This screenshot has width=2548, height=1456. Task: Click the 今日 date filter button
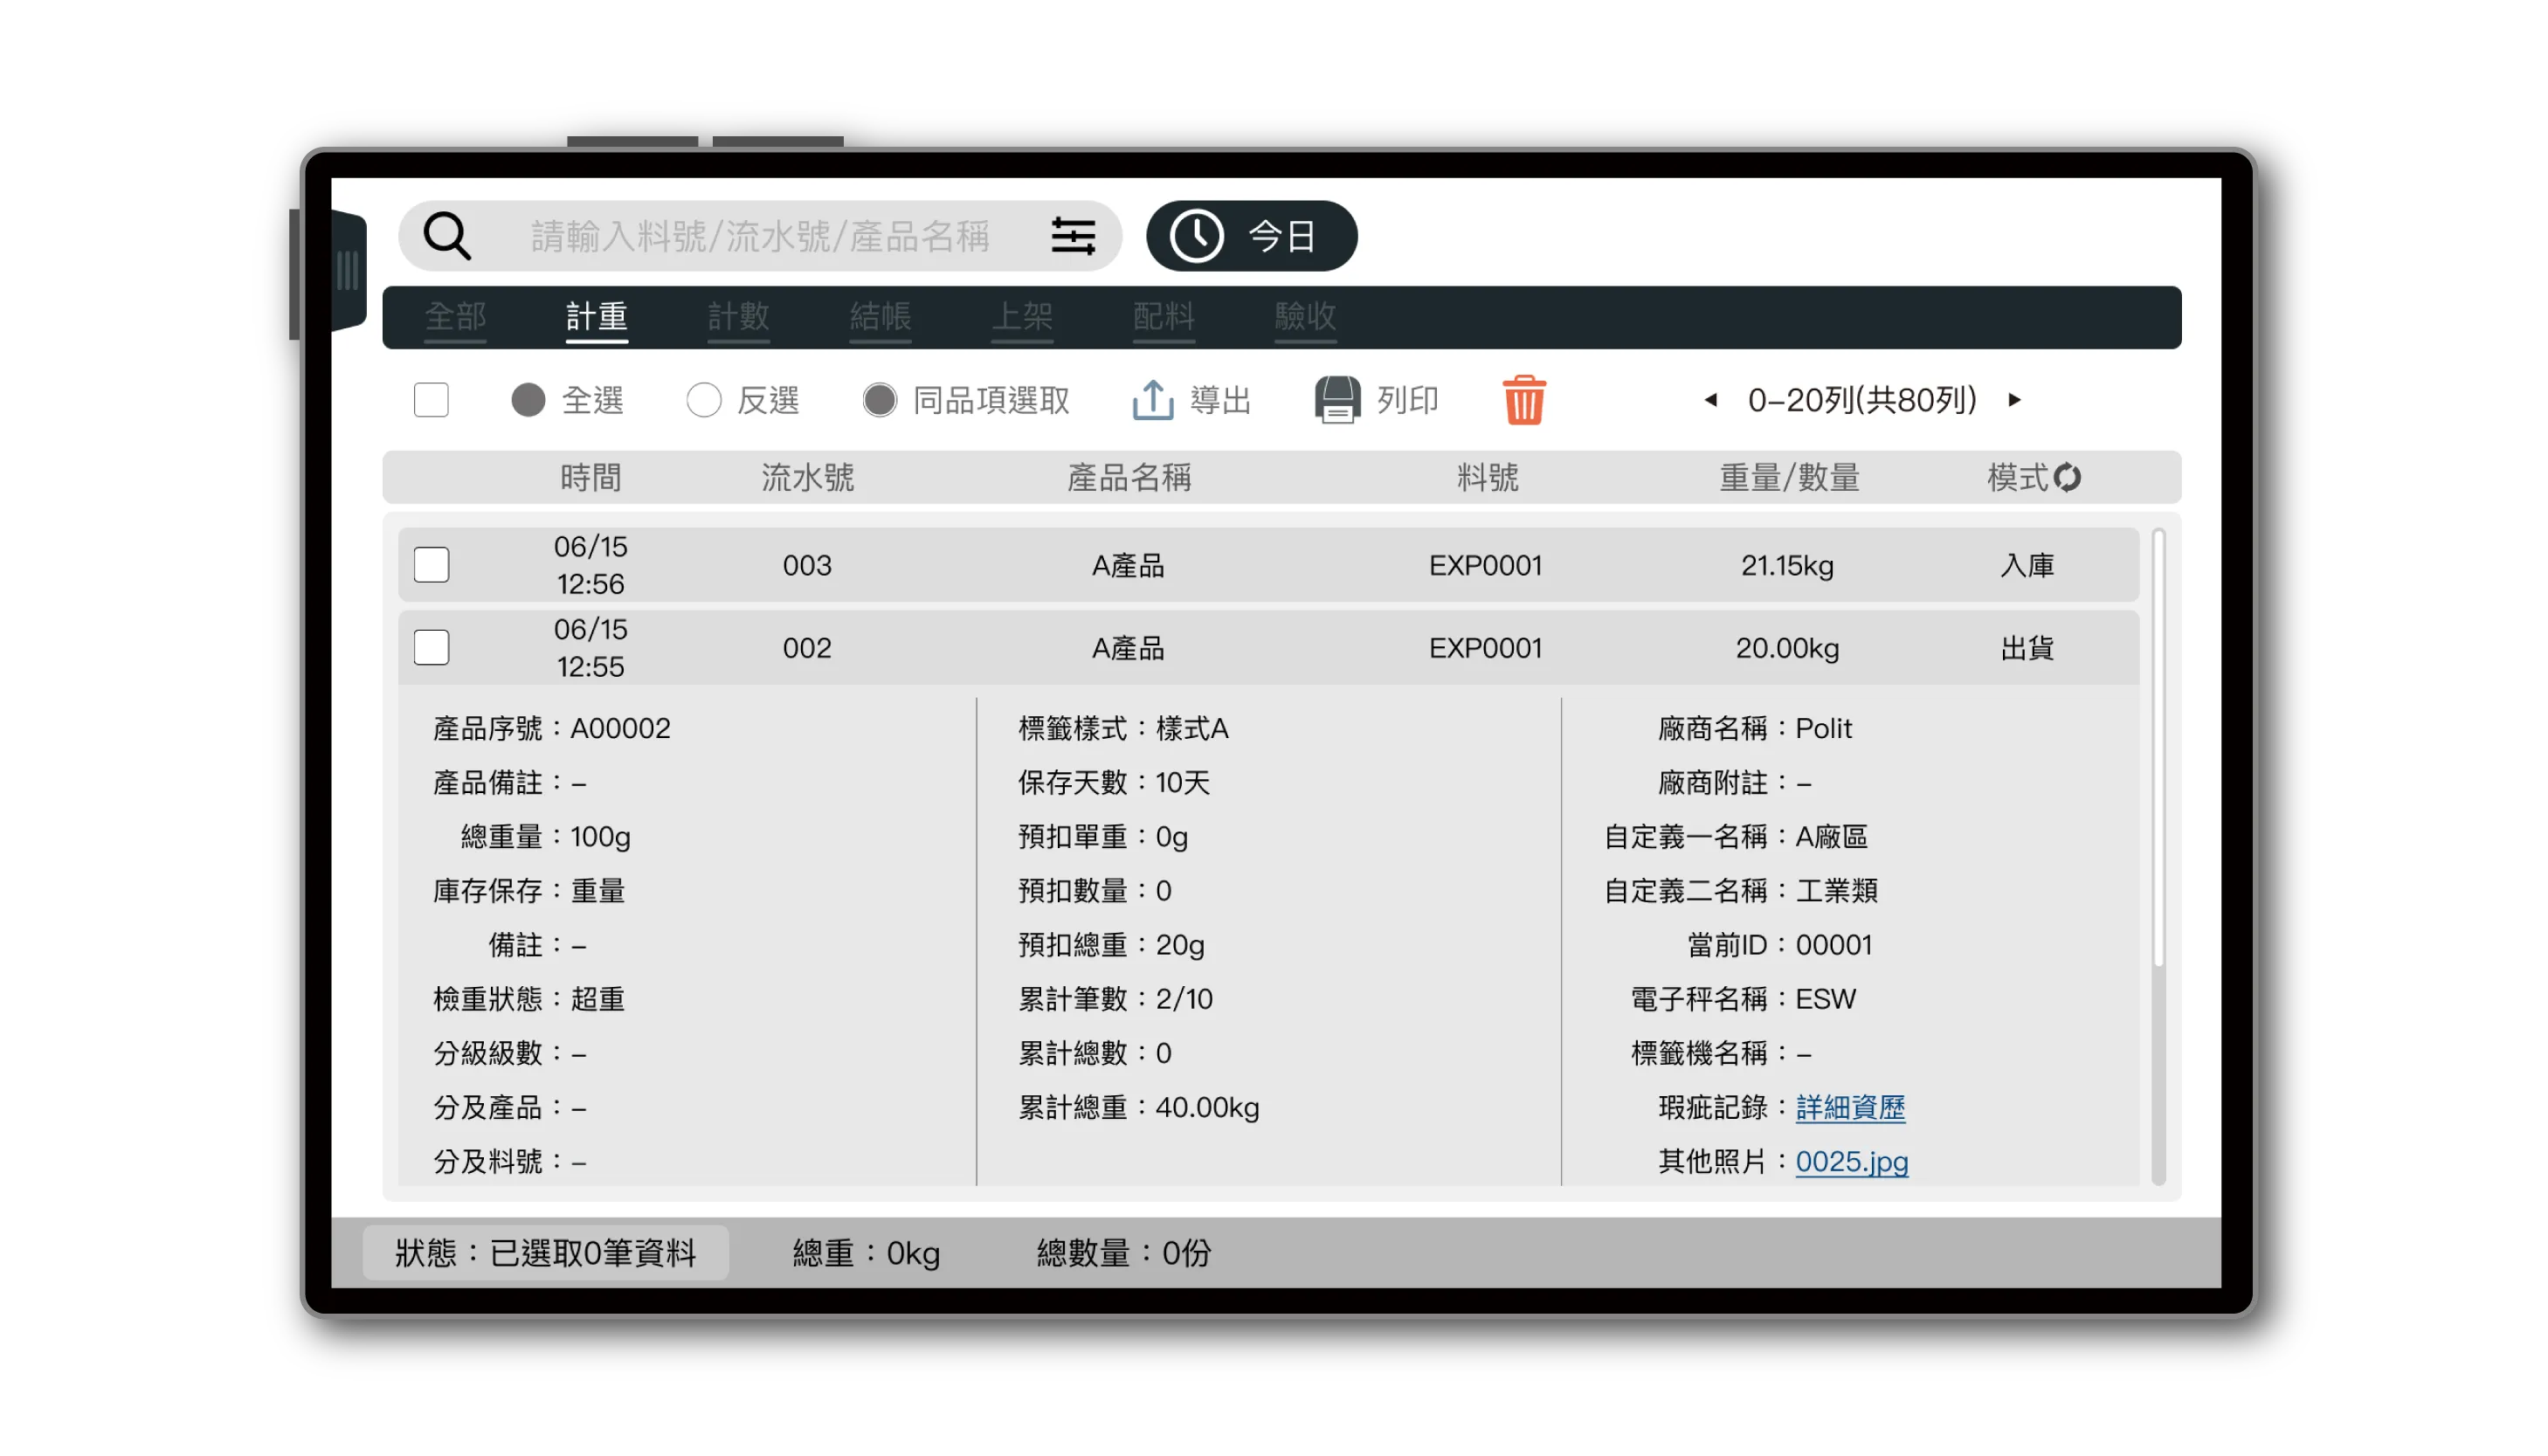tap(1252, 237)
